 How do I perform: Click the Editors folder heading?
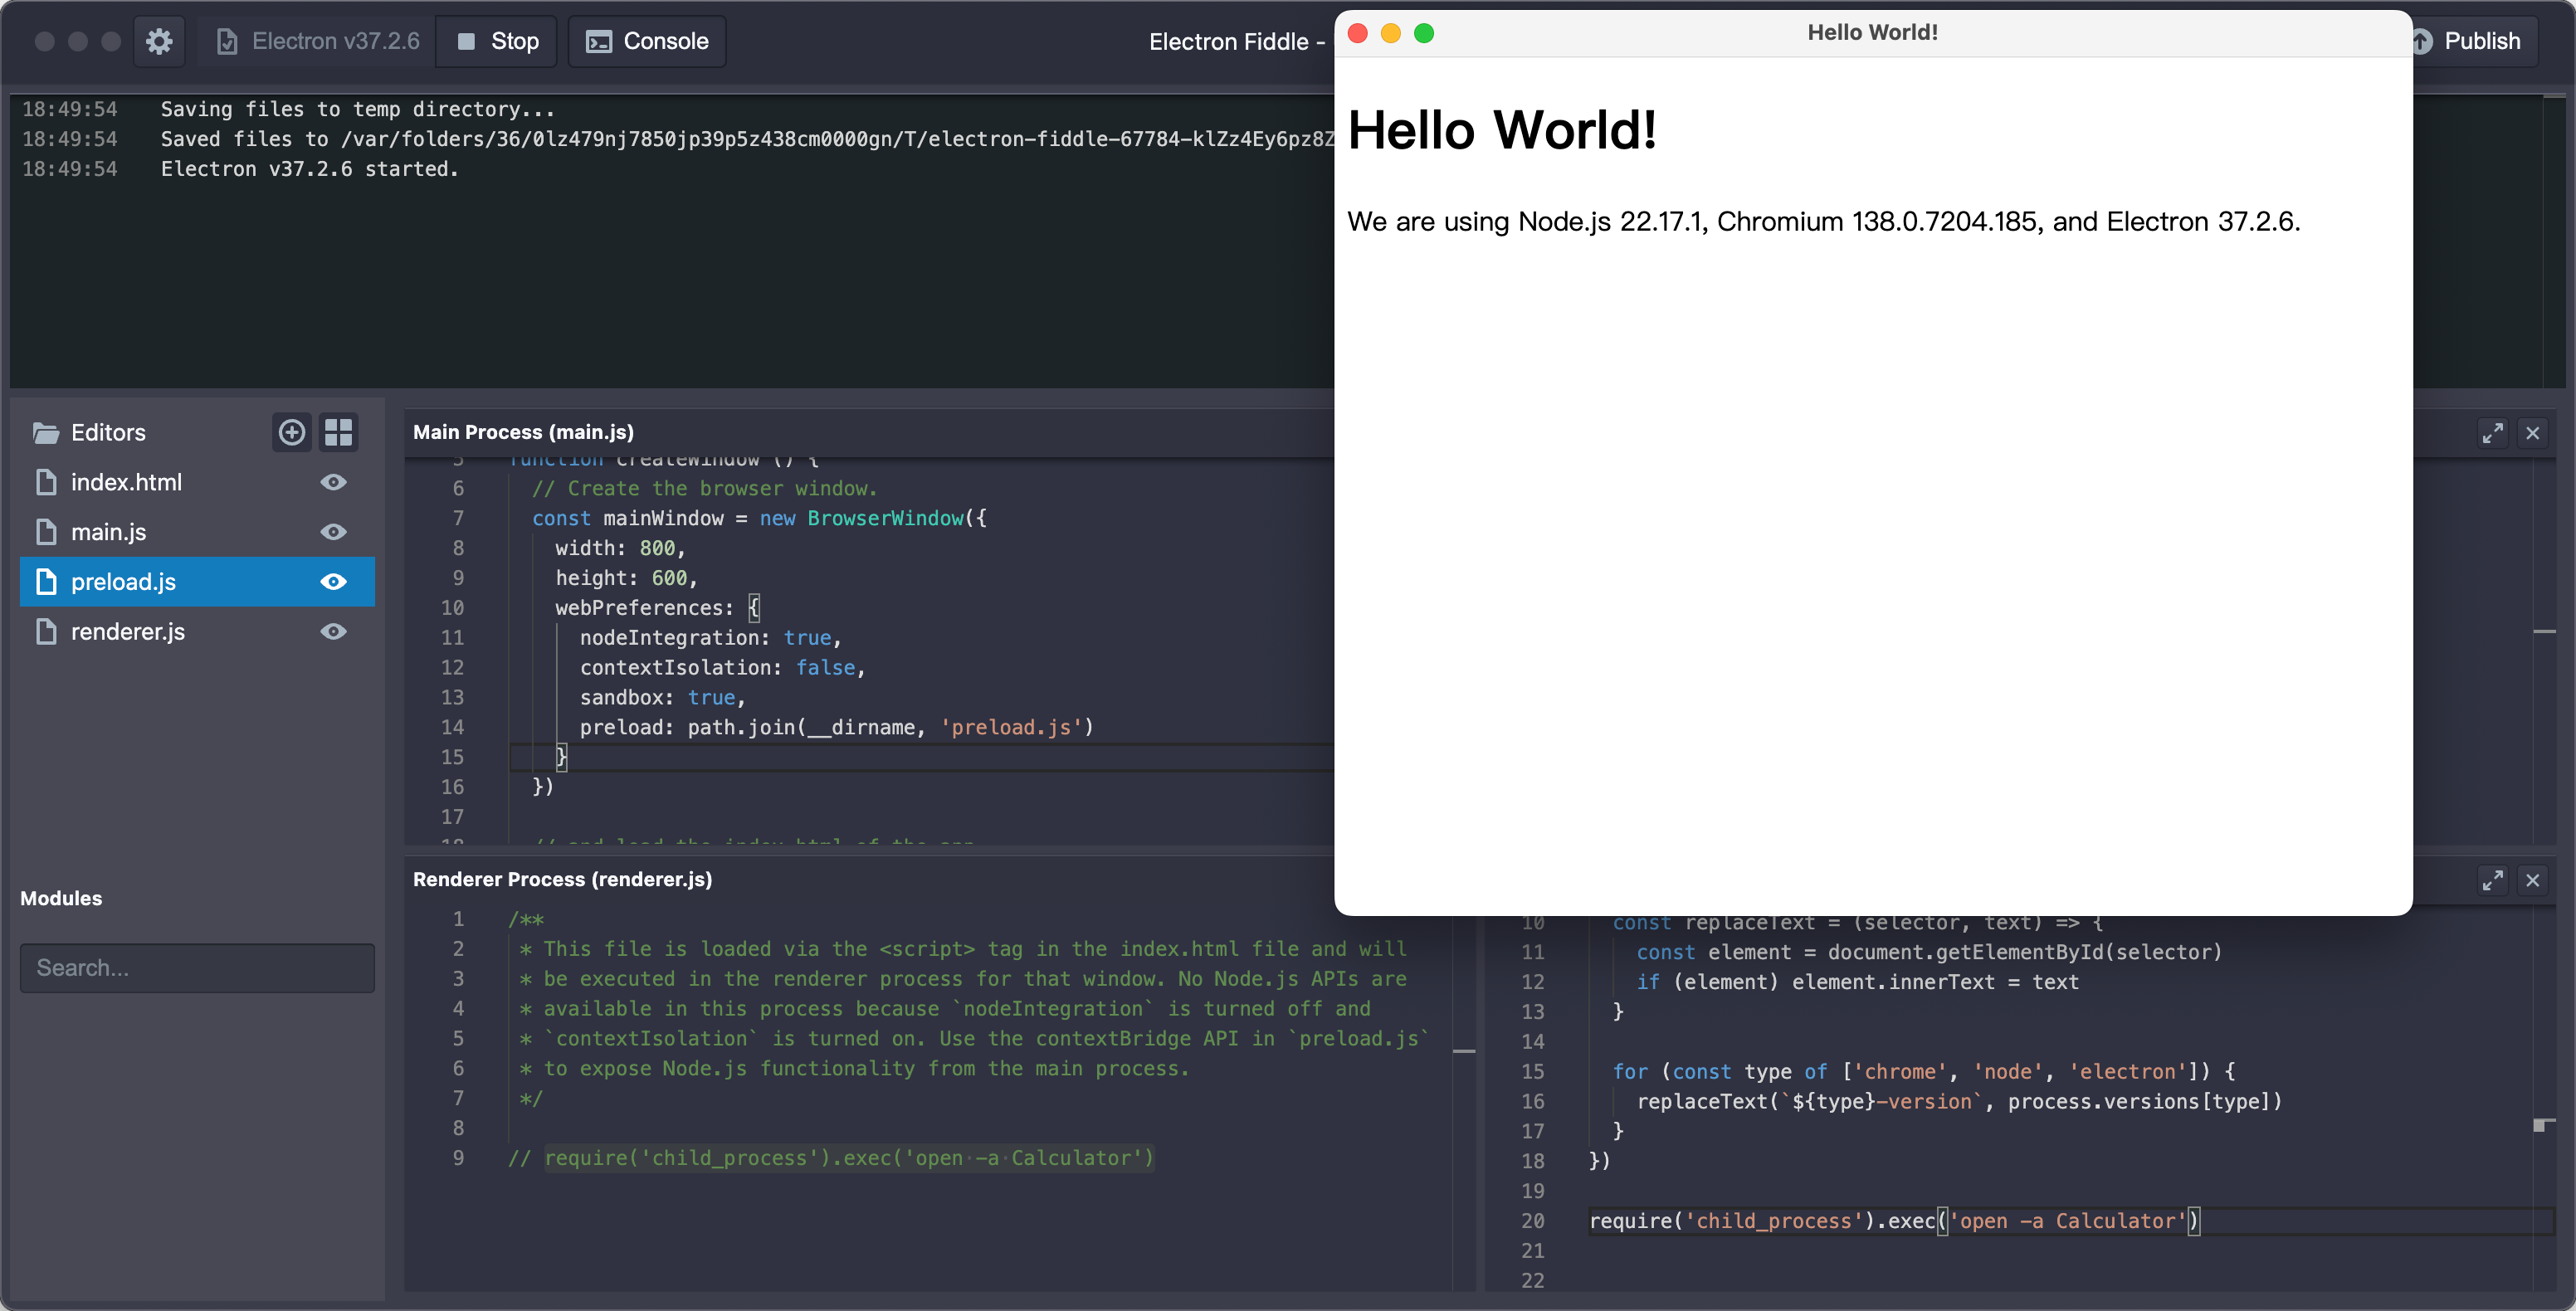tap(108, 432)
